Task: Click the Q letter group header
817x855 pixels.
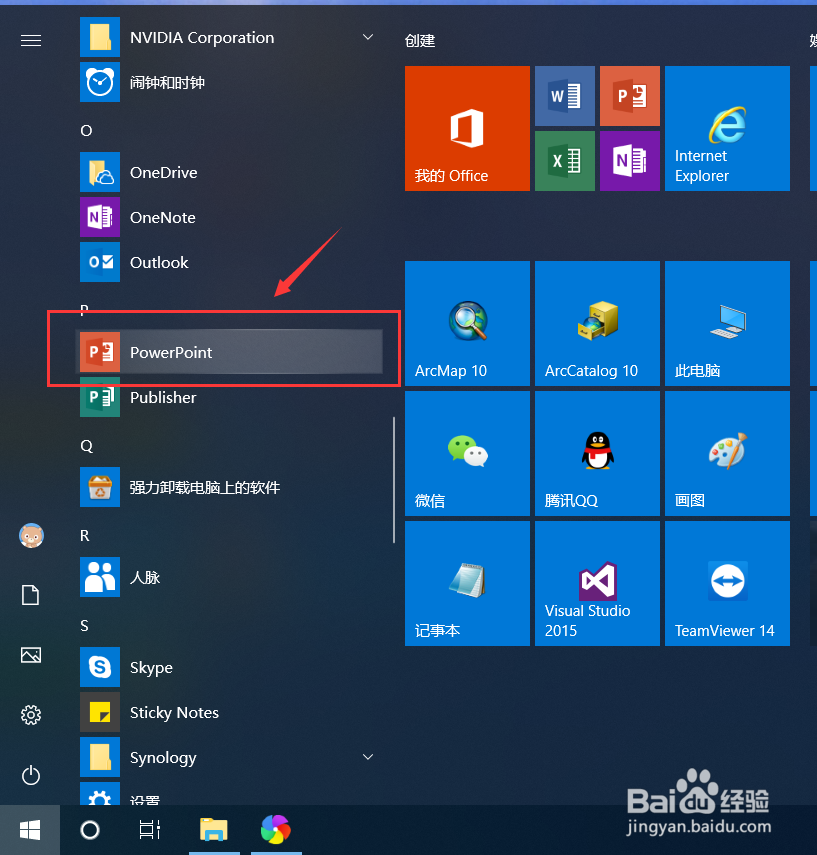Action: click(86, 445)
